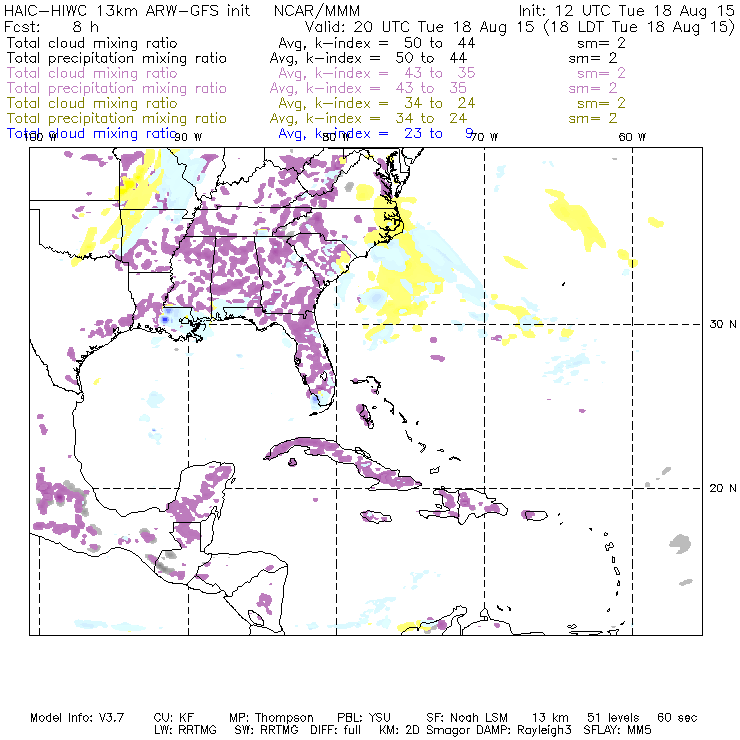This screenshot has height=740, width=740.
Task: Click the black 'Avg, k-index = 50 to 44' cloud row
Action: (377, 43)
